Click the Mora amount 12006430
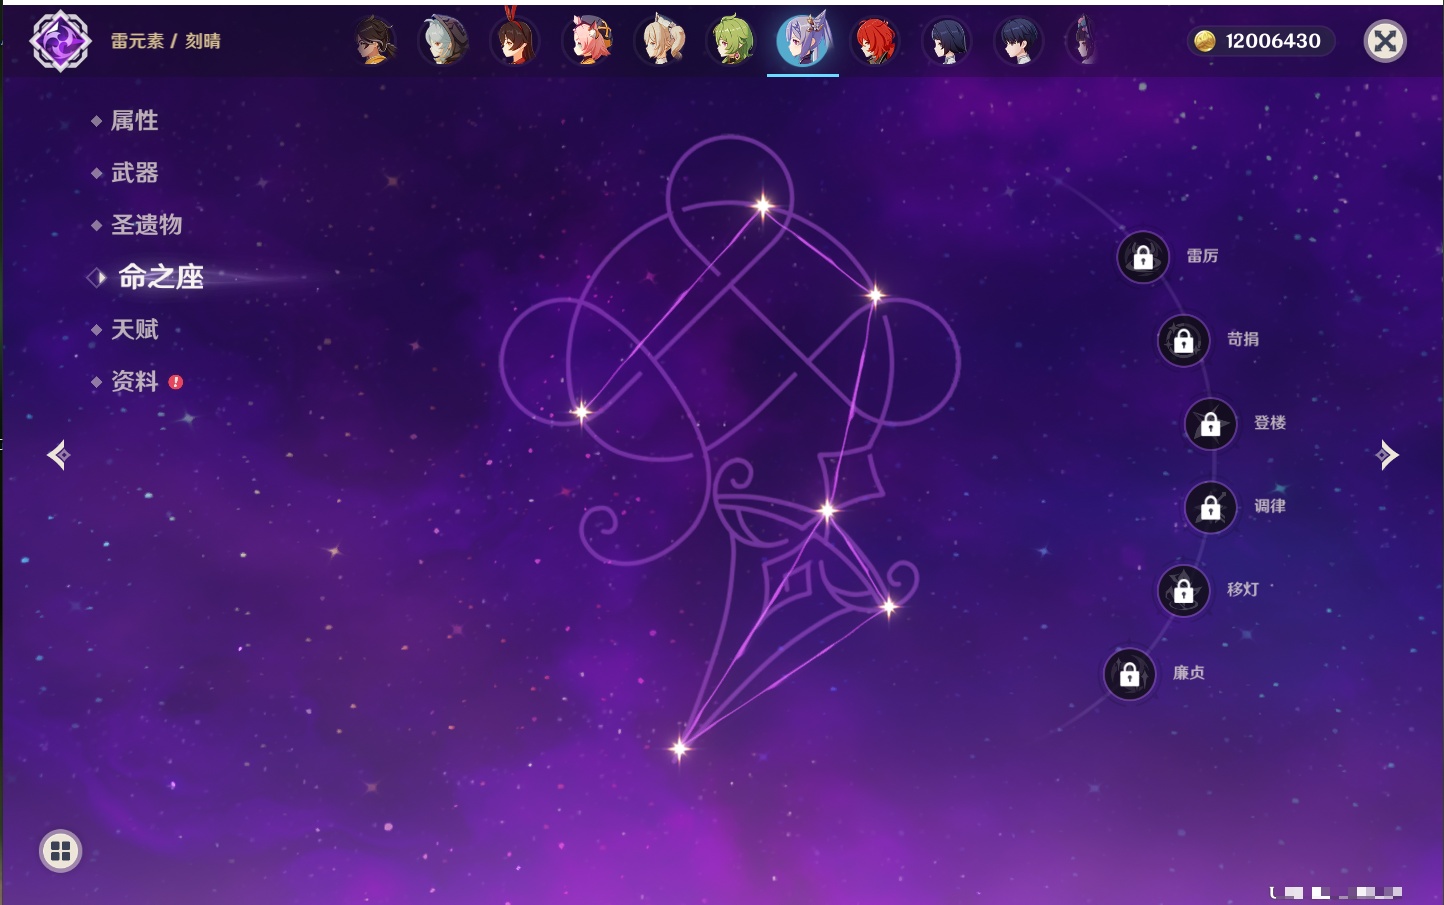This screenshot has height=905, width=1444. coord(1273,41)
